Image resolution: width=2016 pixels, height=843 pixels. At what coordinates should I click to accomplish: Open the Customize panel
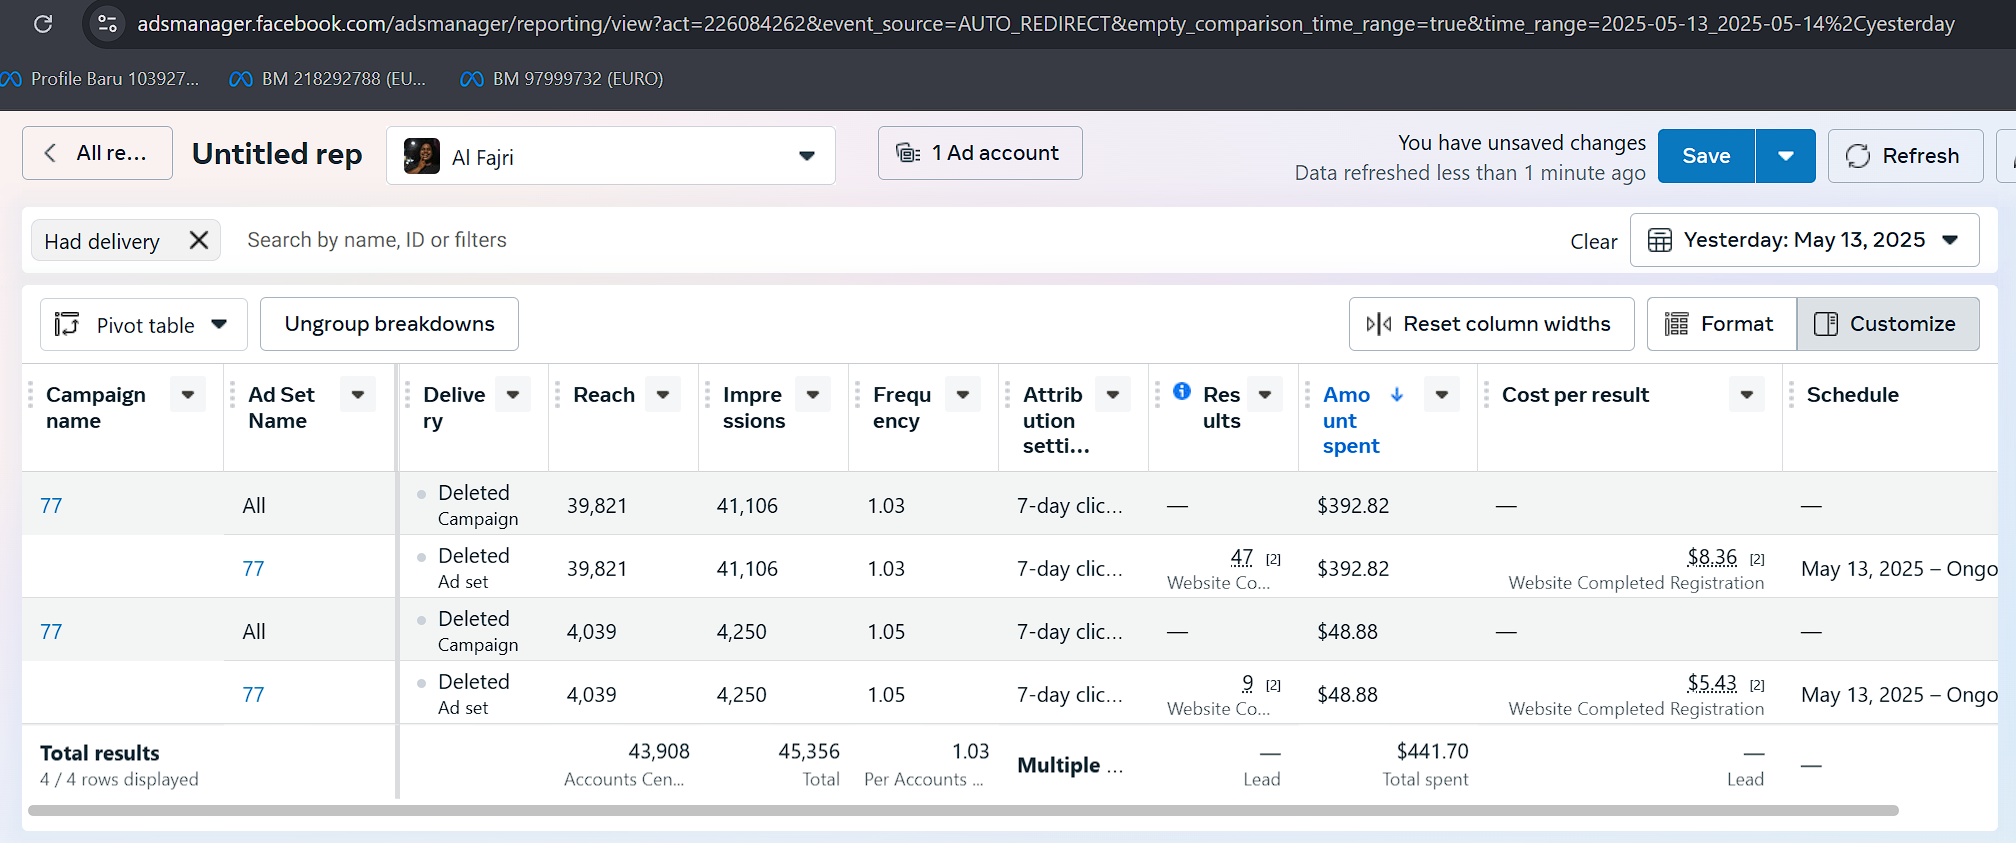[1887, 324]
